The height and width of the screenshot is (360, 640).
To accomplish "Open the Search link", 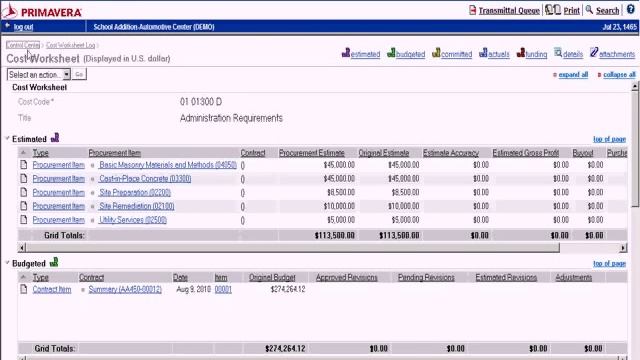I will tap(607, 11).
